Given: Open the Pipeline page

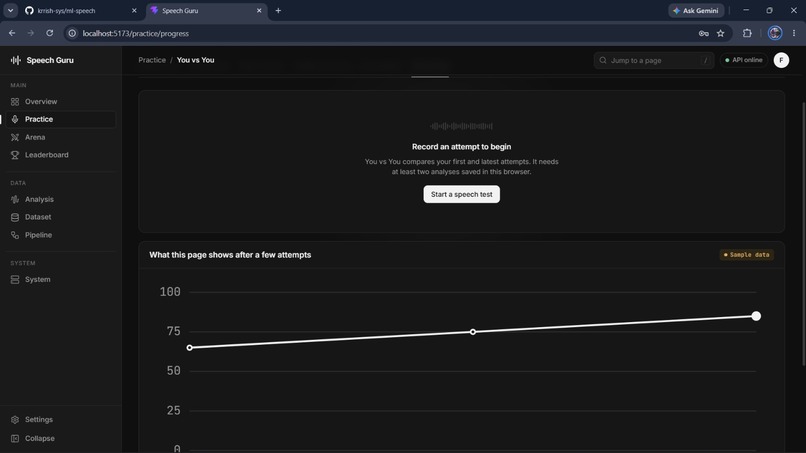Looking at the screenshot, I should click(61, 235).
